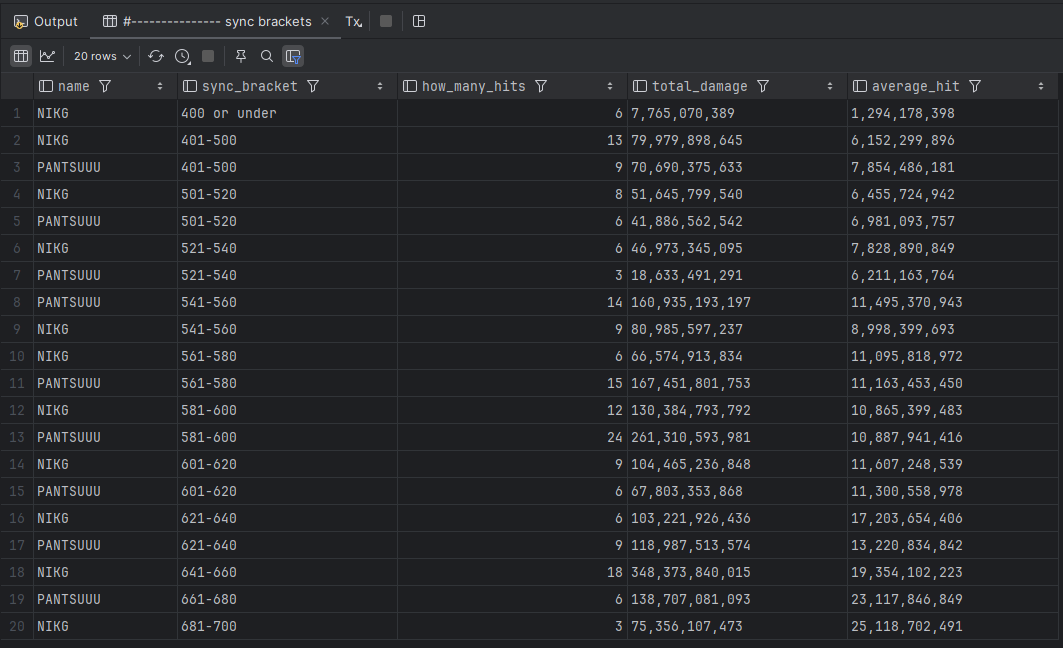This screenshot has height=648, width=1063.
Task: Open the 20 rows page size dropdown
Action: 102,56
